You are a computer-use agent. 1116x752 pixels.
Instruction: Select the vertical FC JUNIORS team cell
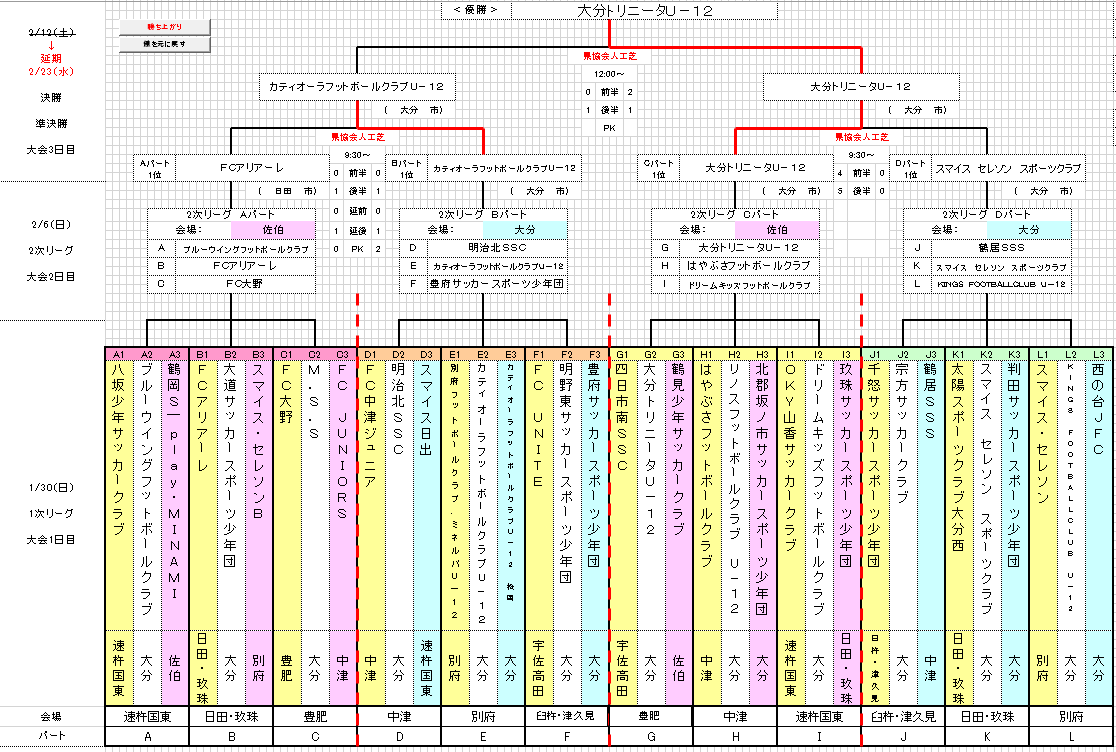click(x=343, y=494)
